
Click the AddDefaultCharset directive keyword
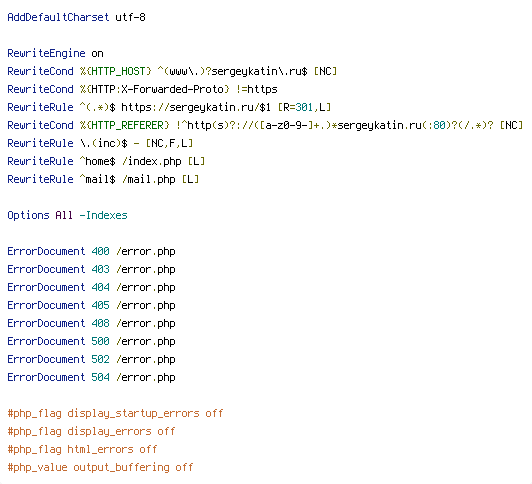click(x=58, y=17)
